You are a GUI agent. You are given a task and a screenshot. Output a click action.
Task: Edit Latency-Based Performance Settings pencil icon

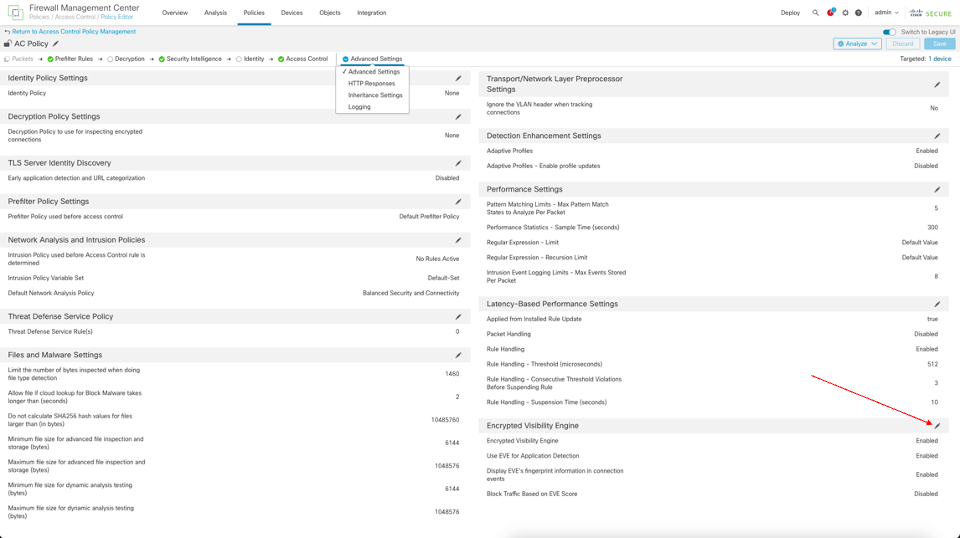pyautogui.click(x=937, y=304)
